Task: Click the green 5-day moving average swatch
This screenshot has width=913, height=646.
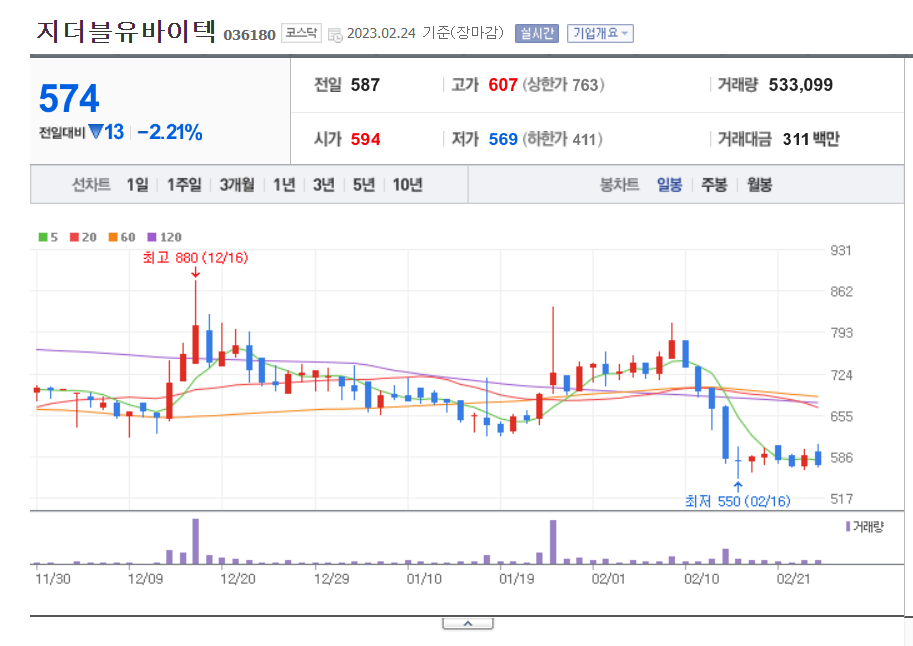Action: [x=43, y=237]
